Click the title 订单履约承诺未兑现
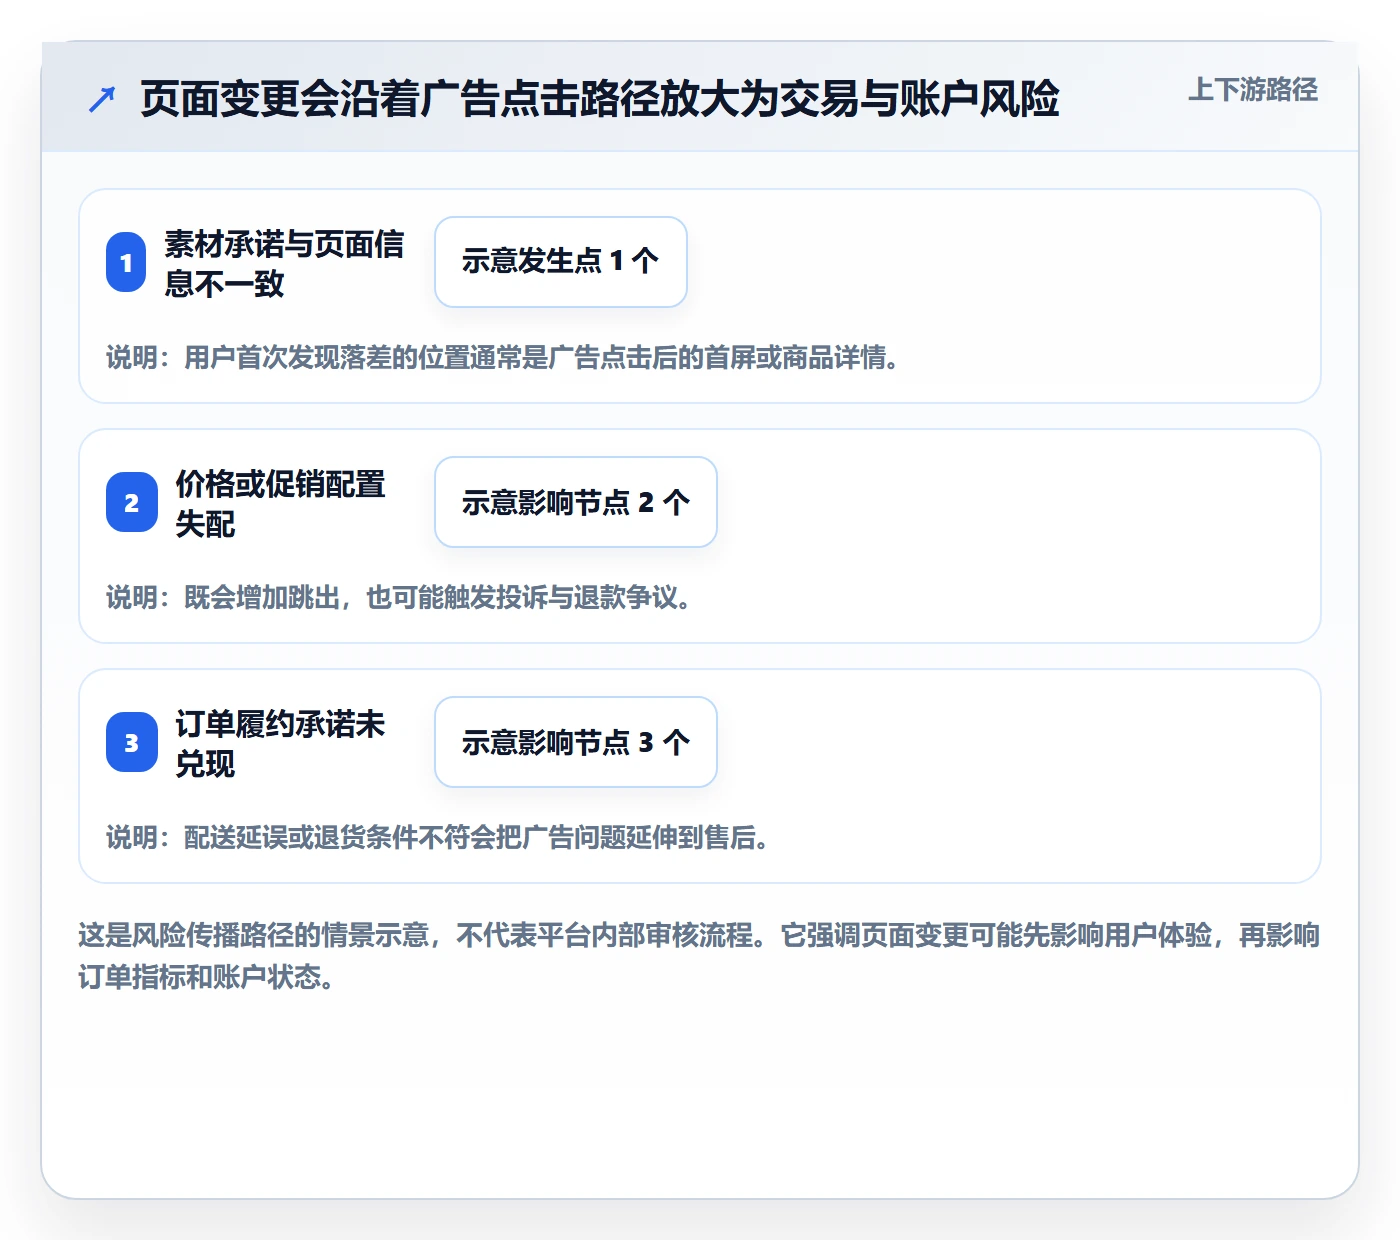Image resolution: width=1400 pixels, height=1240 pixels. (x=281, y=743)
